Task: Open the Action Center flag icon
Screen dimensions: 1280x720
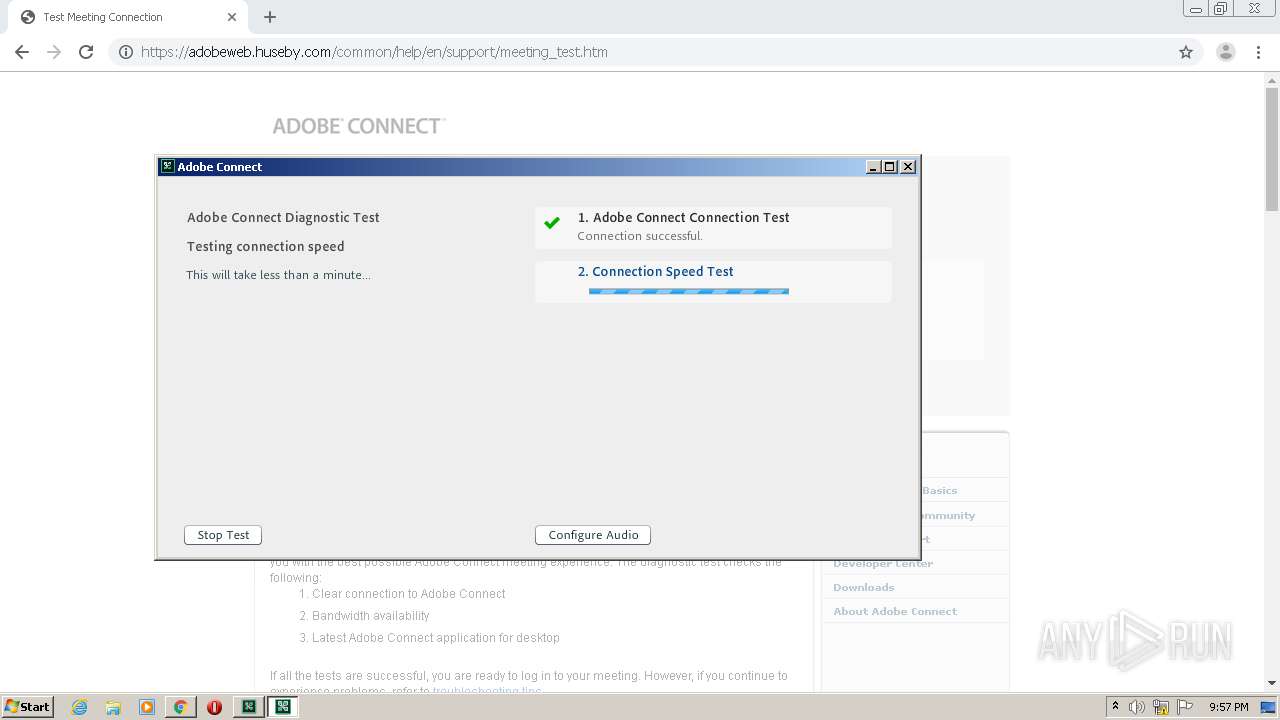Action: (x=1185, y=707)
